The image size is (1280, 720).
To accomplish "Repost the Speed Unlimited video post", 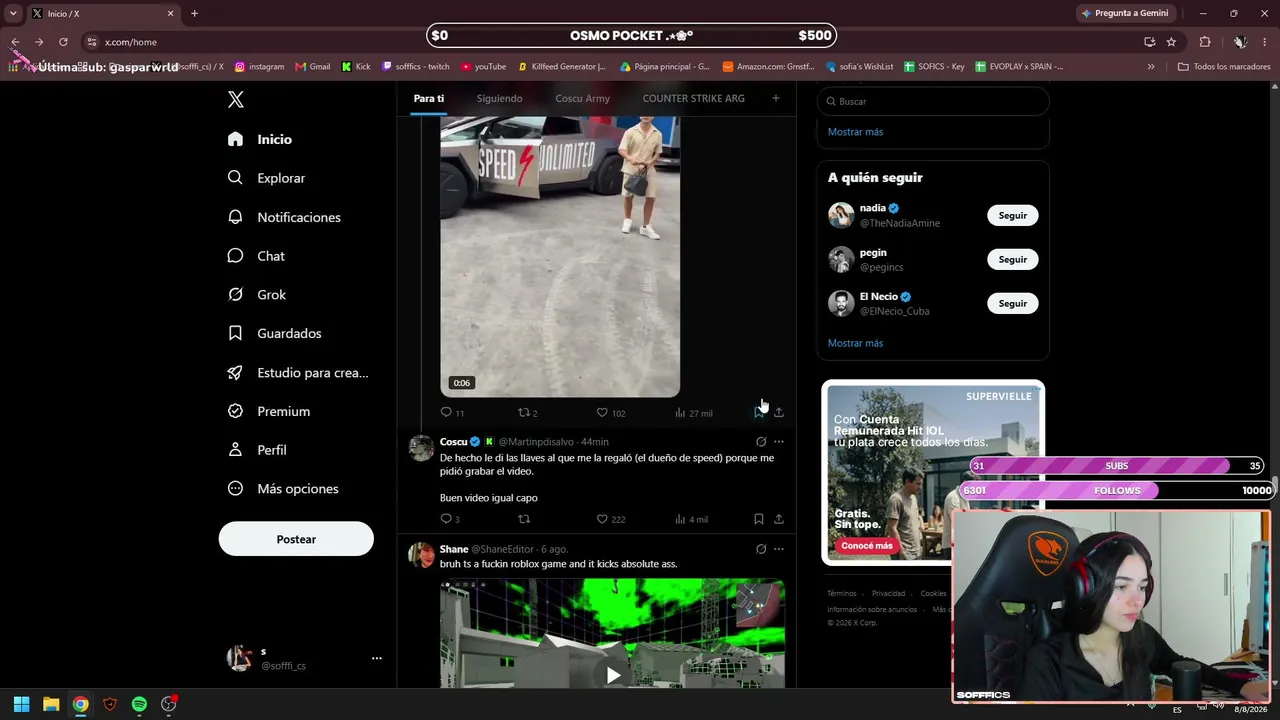I will click(x=523, y=412).
